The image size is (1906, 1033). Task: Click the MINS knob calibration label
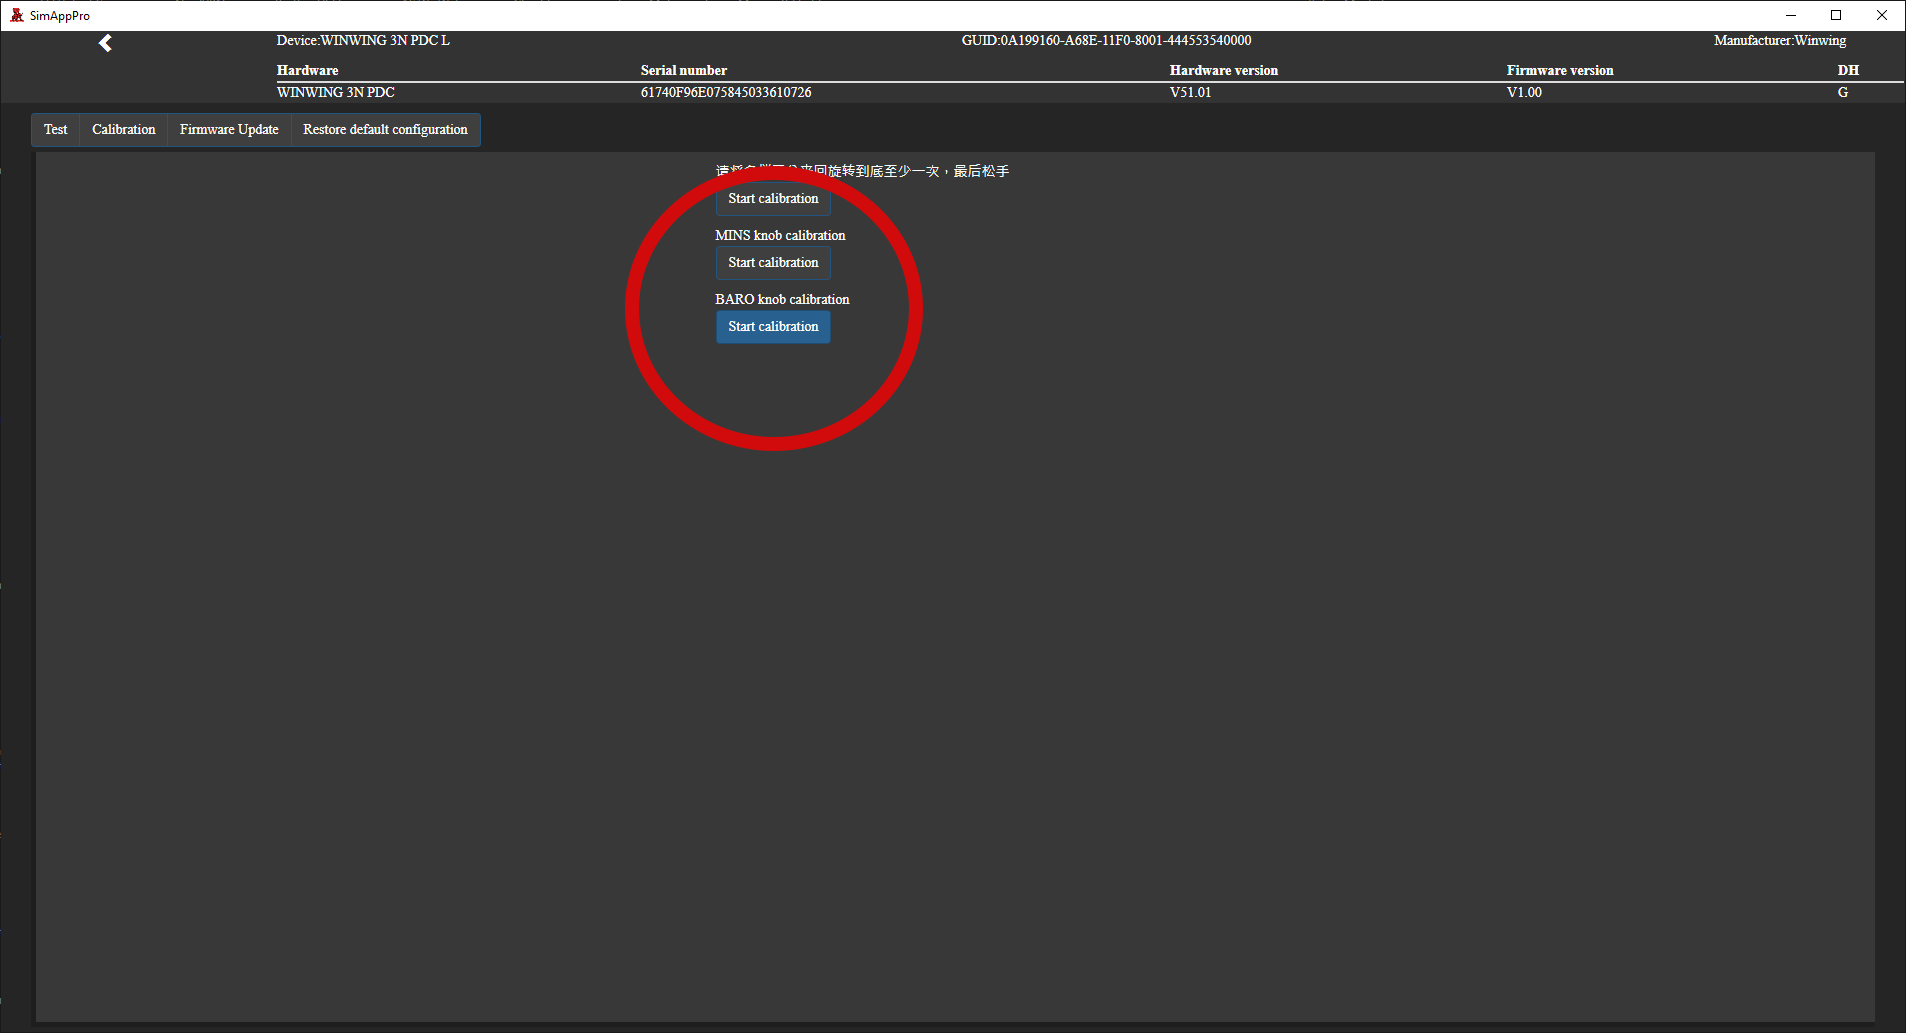pos(780,235)
